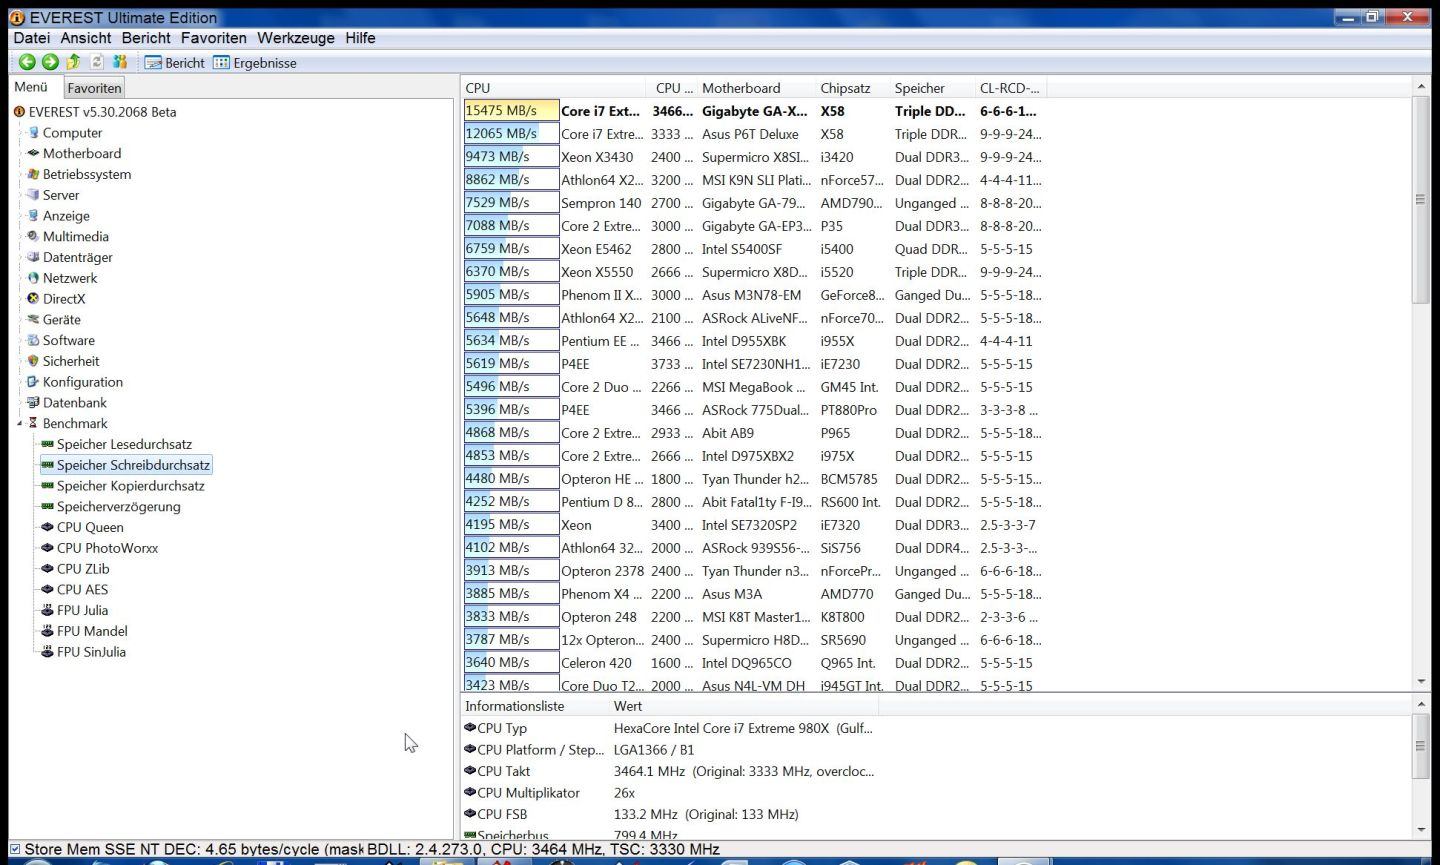
Task: Select the 15475 MB/s result bar
Action: [x=511, y=111]
